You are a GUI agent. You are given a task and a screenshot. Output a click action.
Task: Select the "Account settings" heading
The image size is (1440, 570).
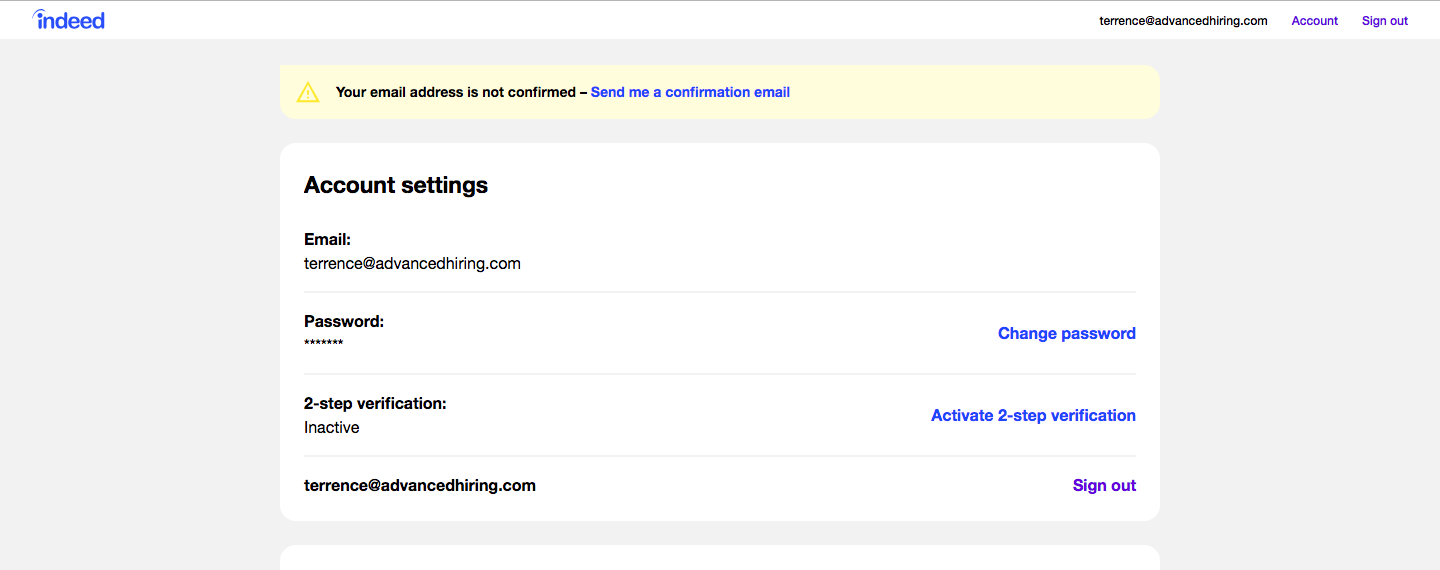coord(396,185)
